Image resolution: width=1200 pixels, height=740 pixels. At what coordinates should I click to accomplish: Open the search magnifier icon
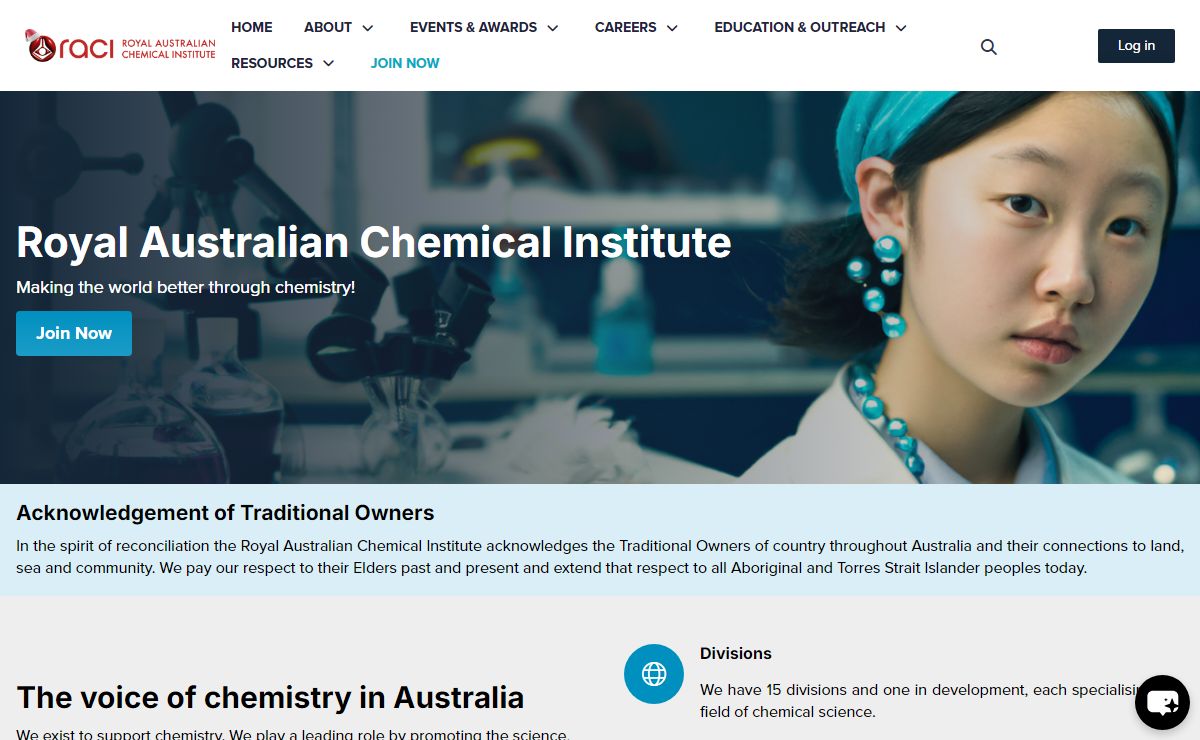coord(989,47)
